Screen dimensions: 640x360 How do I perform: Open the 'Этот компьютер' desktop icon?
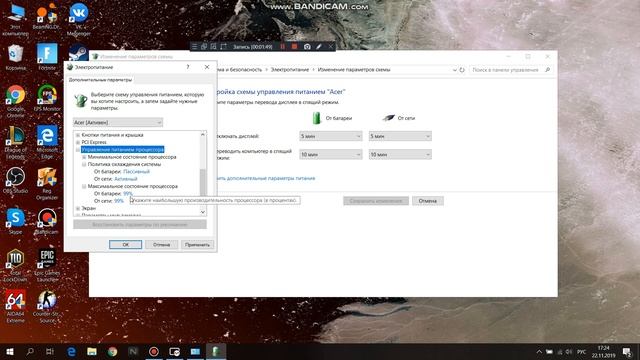point(16,20)
